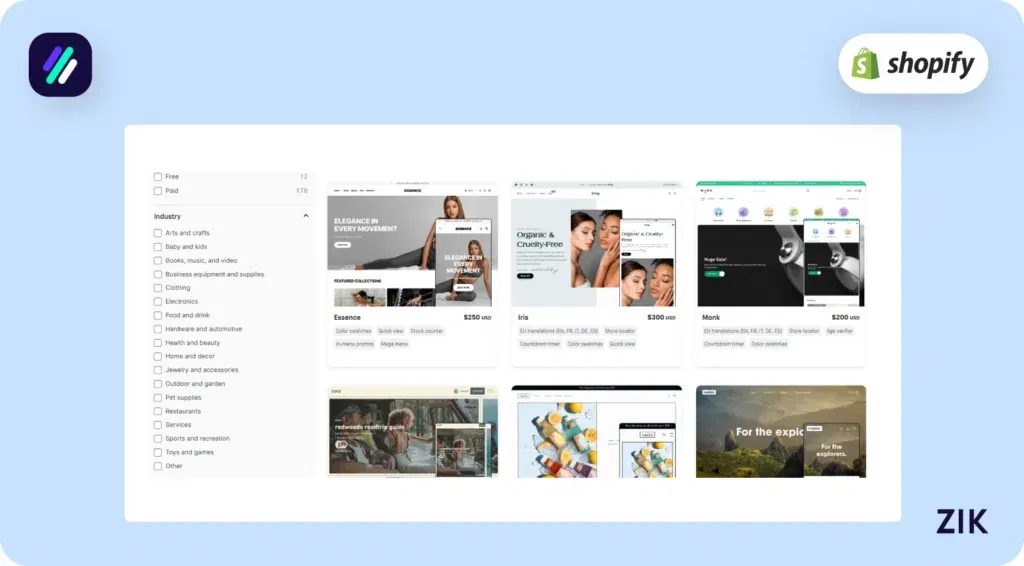Open the Essence theme preview image
Viewport: 1024px width, 566px height.
[x=412, y=244]
